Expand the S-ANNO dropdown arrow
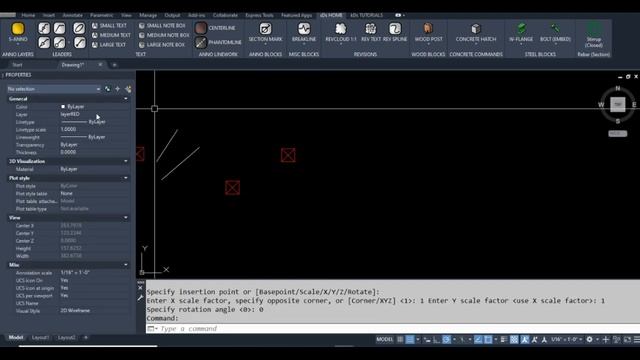The height and width of the screenshot is (360, 640). (x=18, y=44)
